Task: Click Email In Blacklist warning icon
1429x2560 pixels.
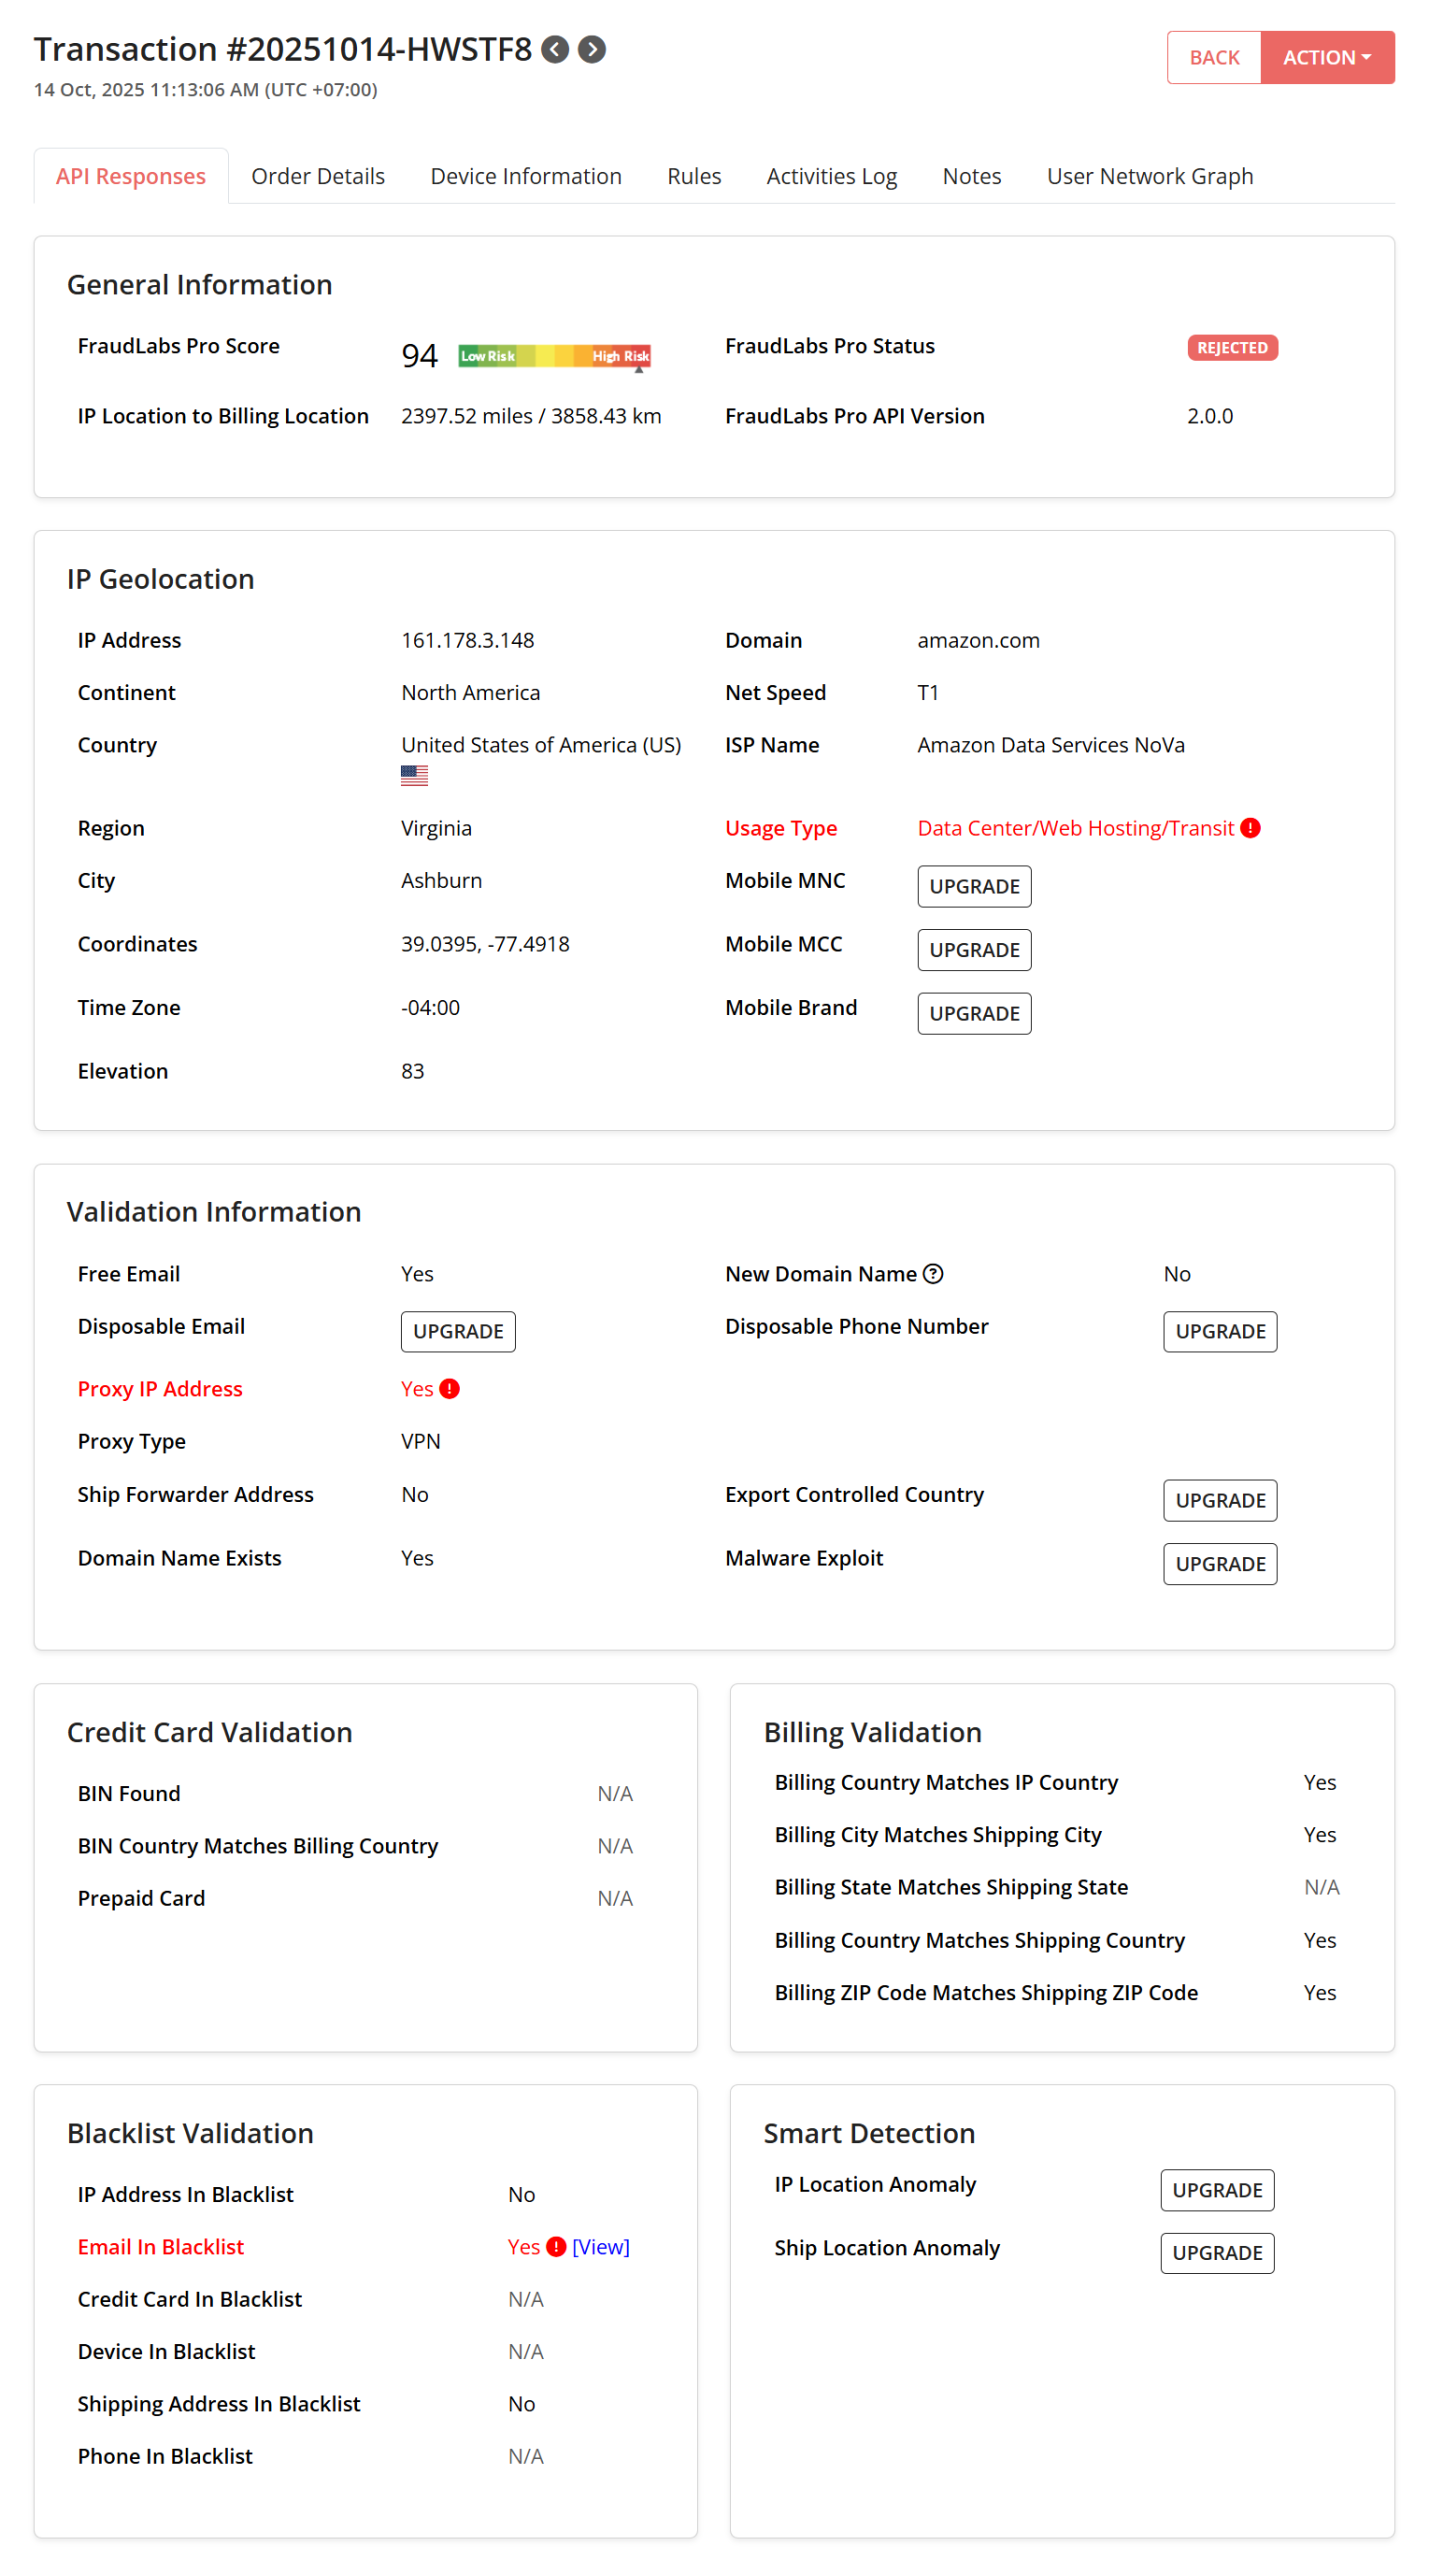Action: (557, 2246)
